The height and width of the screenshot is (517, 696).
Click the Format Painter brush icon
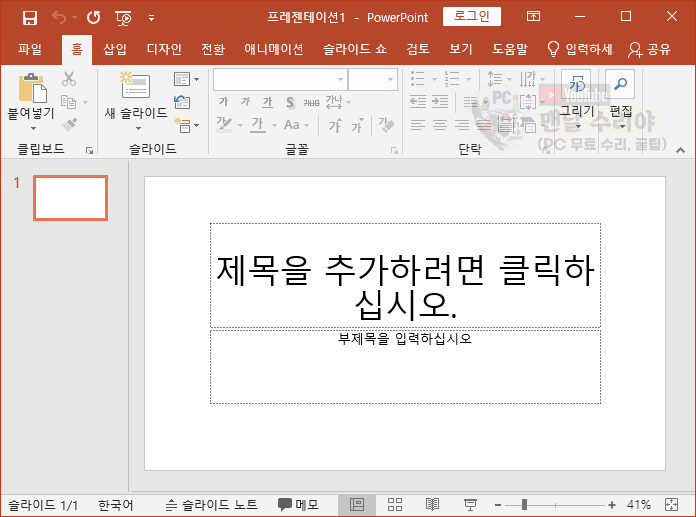69,125
